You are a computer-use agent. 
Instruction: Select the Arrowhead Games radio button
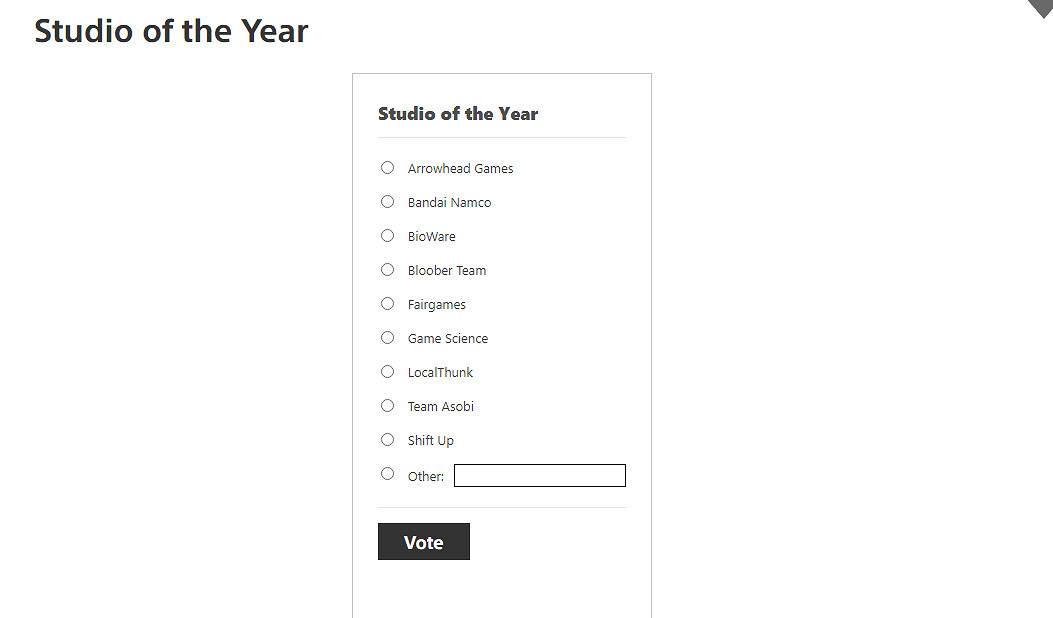click(x=387, y=167)
